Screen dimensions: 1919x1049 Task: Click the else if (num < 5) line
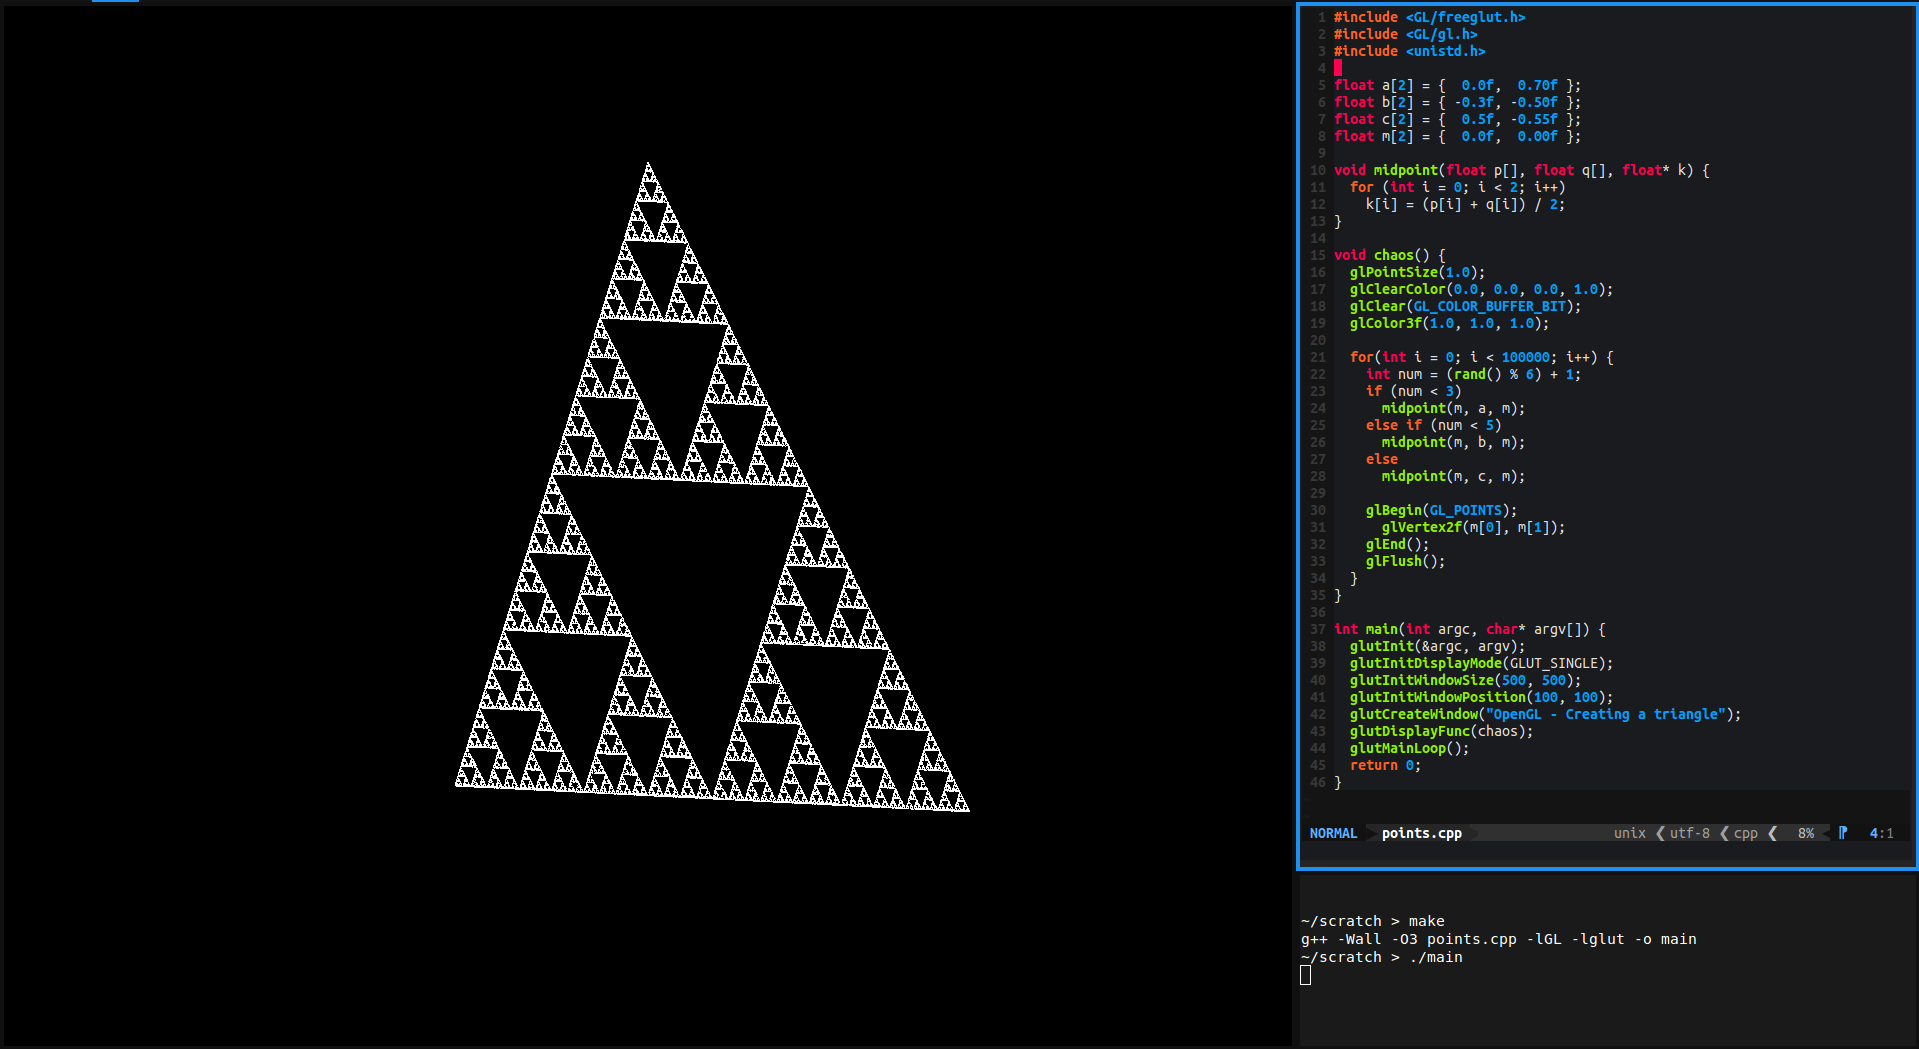coord(1433,425)
